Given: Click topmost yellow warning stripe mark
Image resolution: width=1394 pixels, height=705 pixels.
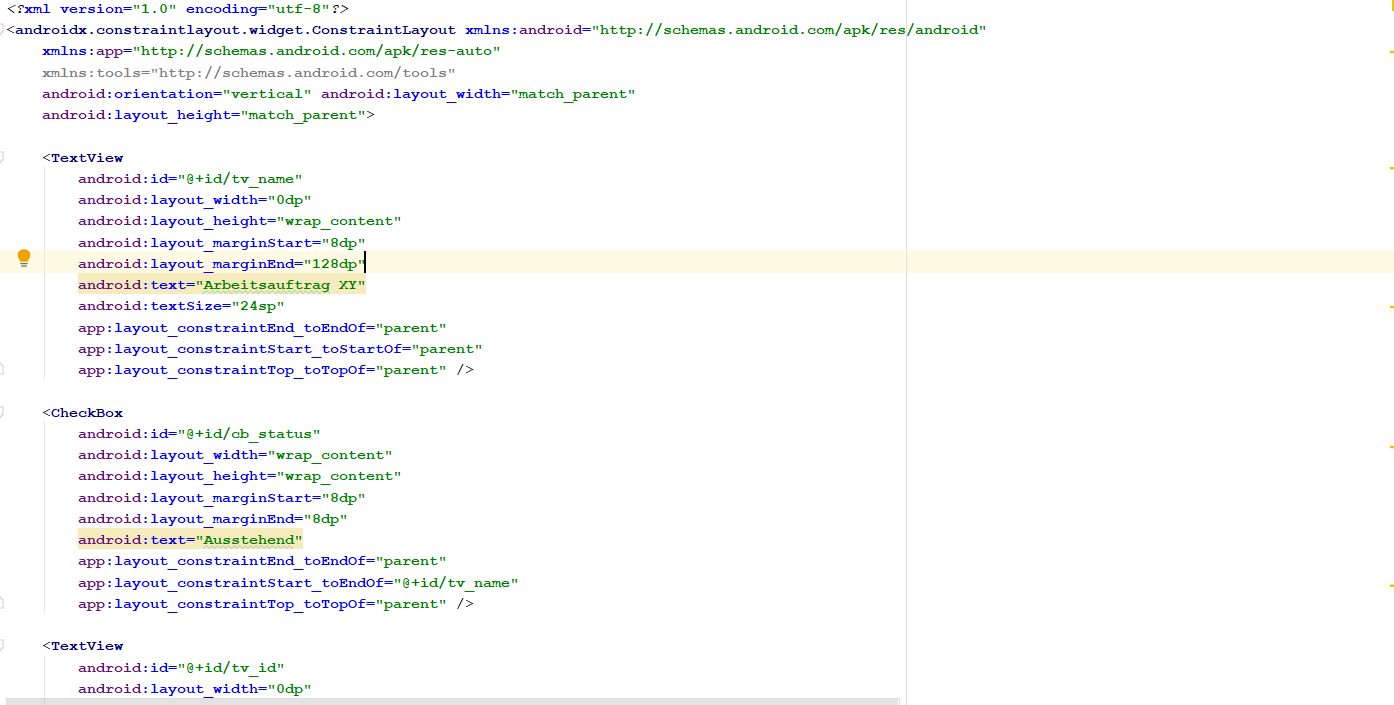Looking at the screenshot, I should 1390,52.
